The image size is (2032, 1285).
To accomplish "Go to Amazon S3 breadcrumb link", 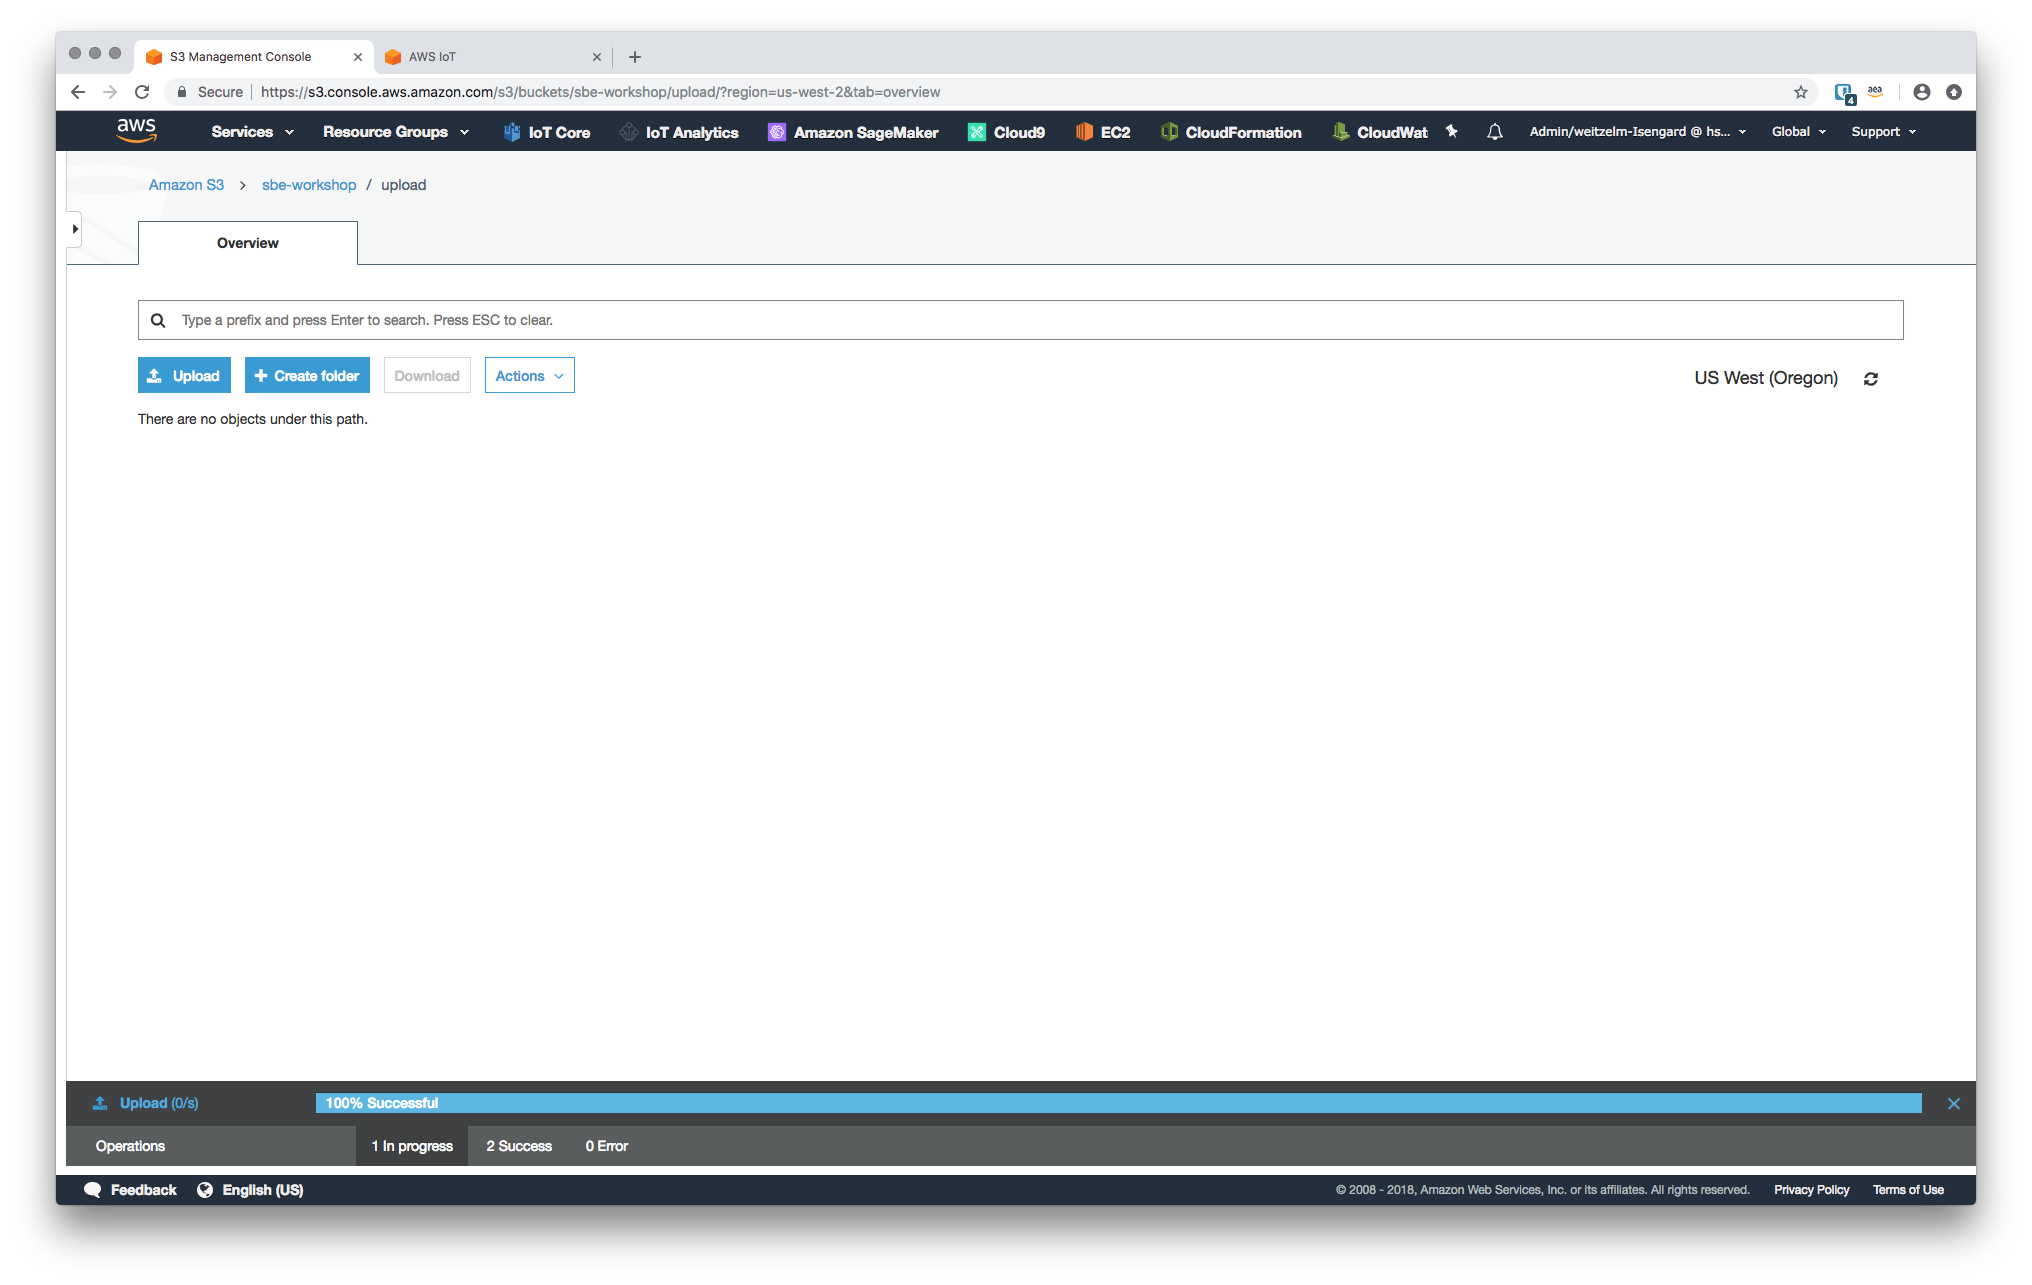I will pyautogui.click(x=186, y=185).
